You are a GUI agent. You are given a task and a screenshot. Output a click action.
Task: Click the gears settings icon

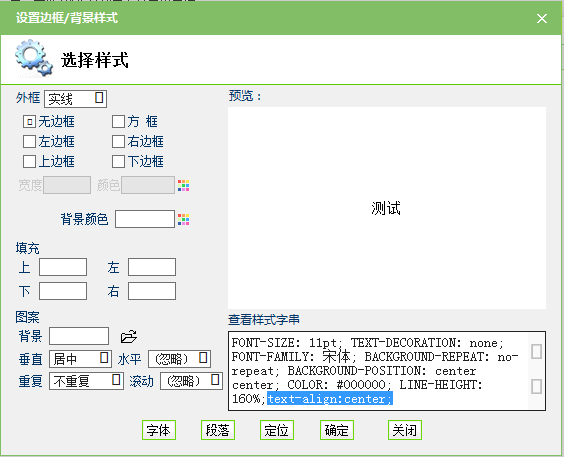[x=33, y=59]
